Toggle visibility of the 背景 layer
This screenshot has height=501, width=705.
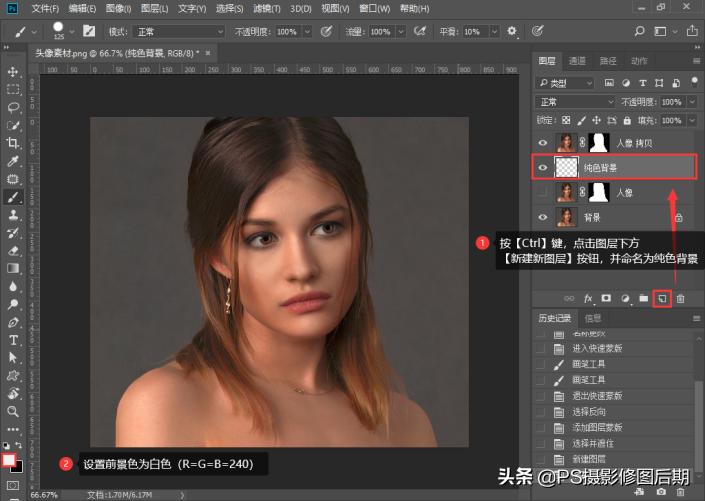(543, 217)
